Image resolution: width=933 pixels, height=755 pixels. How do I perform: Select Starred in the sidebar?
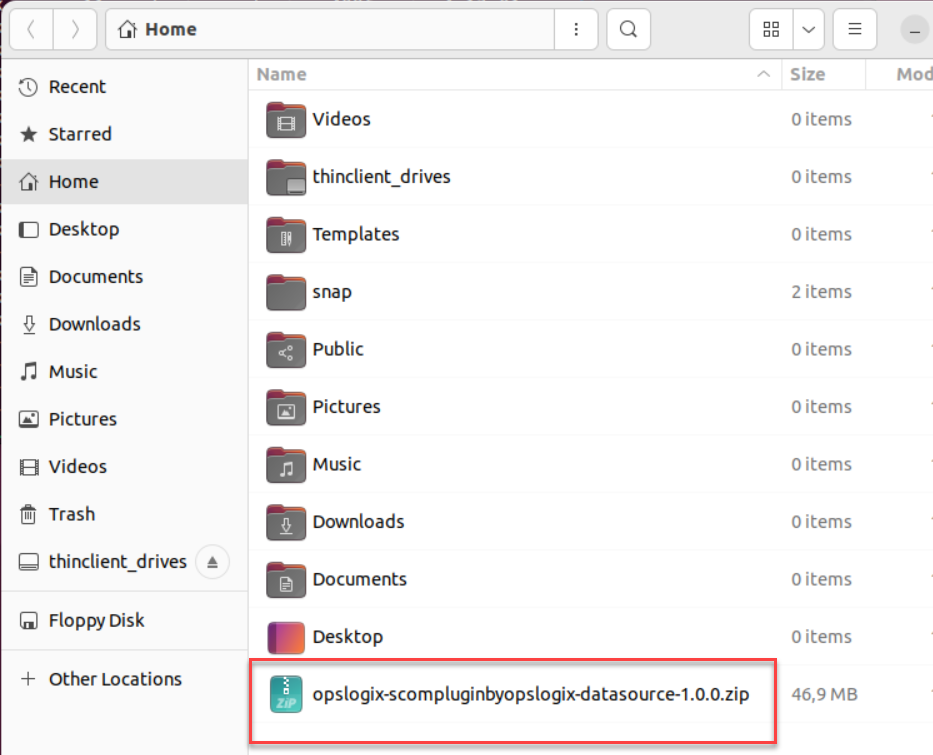(80, 134)
